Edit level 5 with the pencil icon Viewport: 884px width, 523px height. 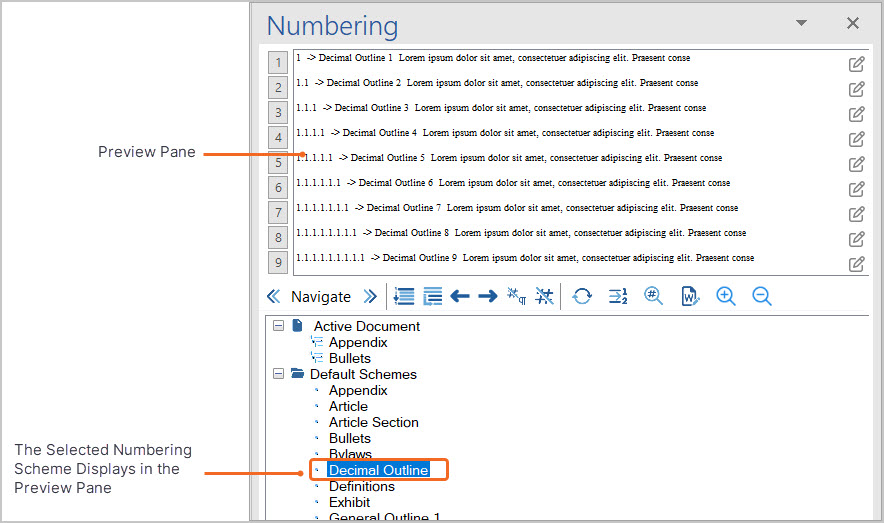tap(856, 165)
